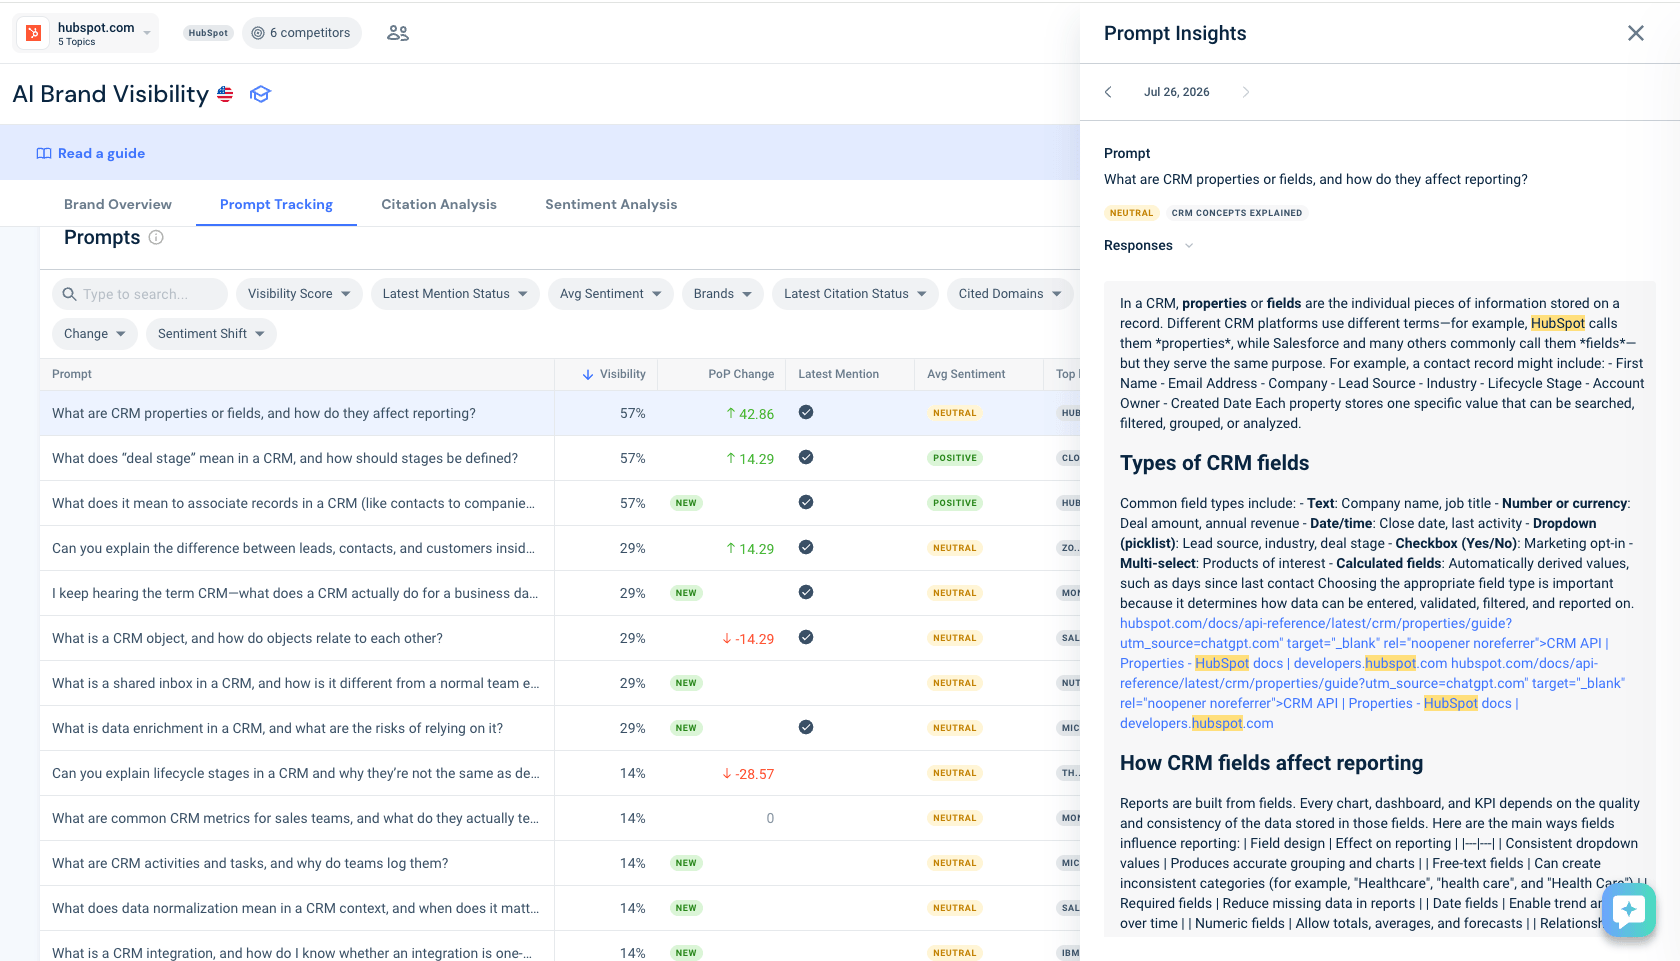
Task: Select the Prompt Tracking tab
Action: 276,204
